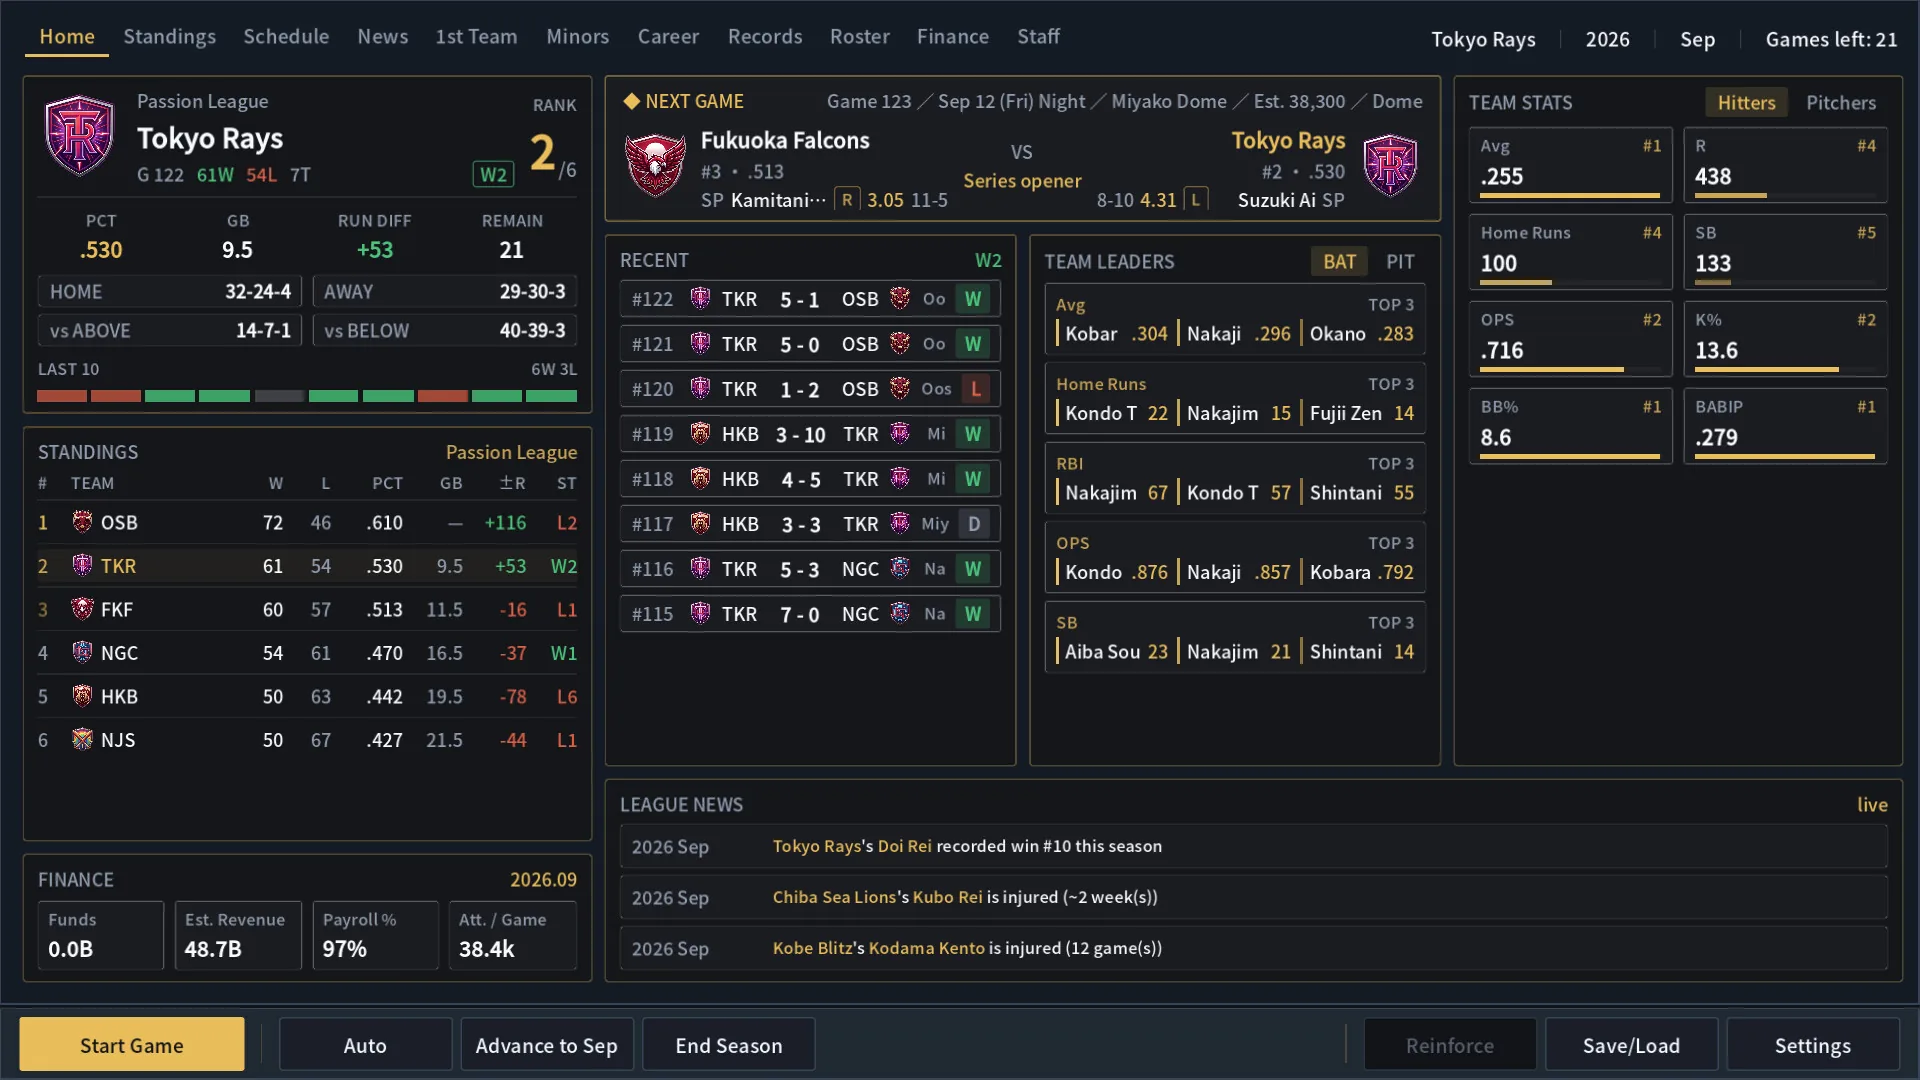Viewport: 1920px width, 1080px height.
Task: Click OSB team icon in standings row
Action: click(82, 522)
